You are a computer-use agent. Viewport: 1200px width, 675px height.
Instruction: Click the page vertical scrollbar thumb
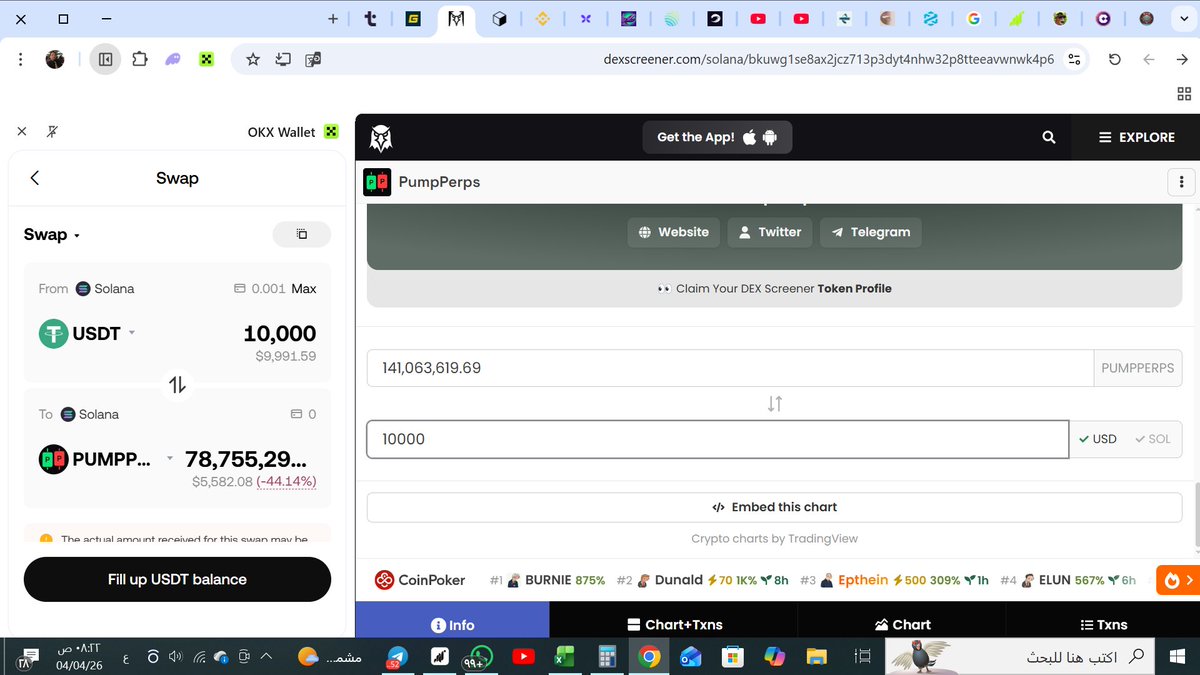tap(1196, 515)
